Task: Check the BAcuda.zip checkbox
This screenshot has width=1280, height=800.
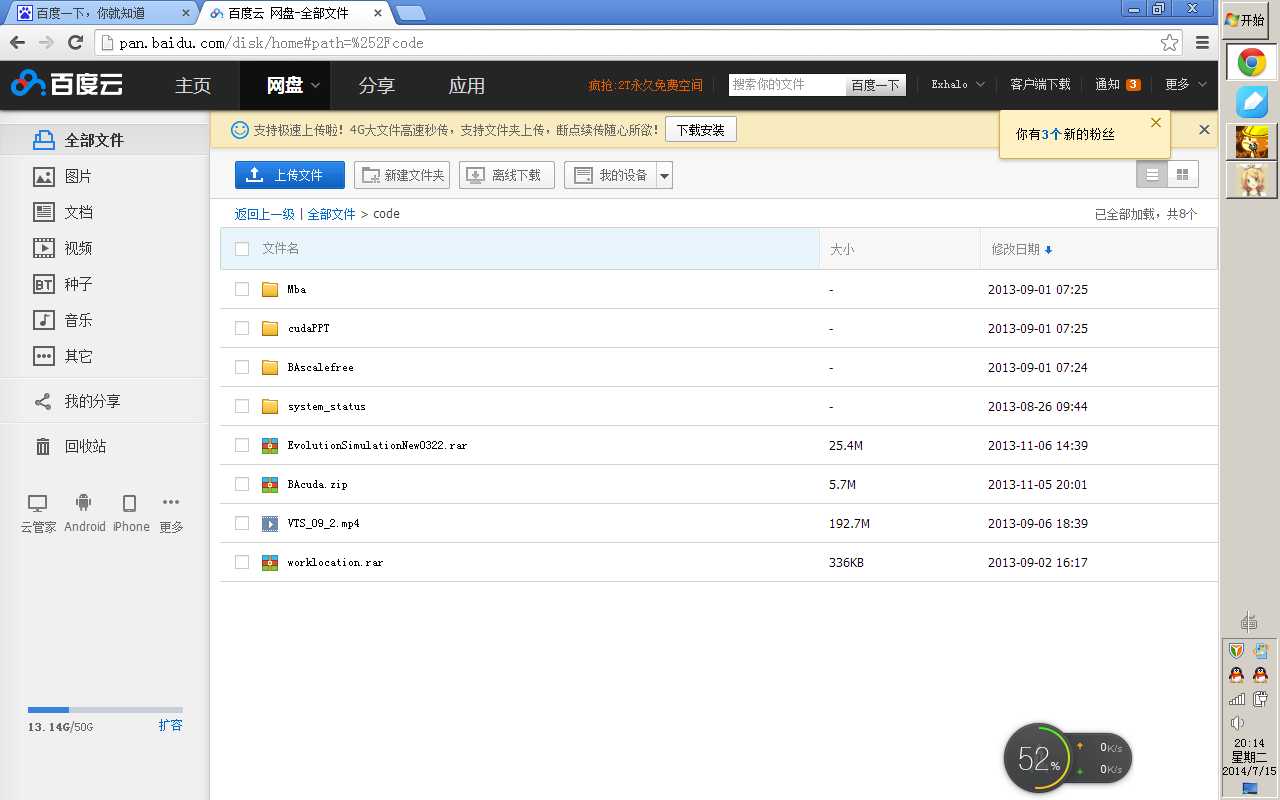Action: coord(242,484)
